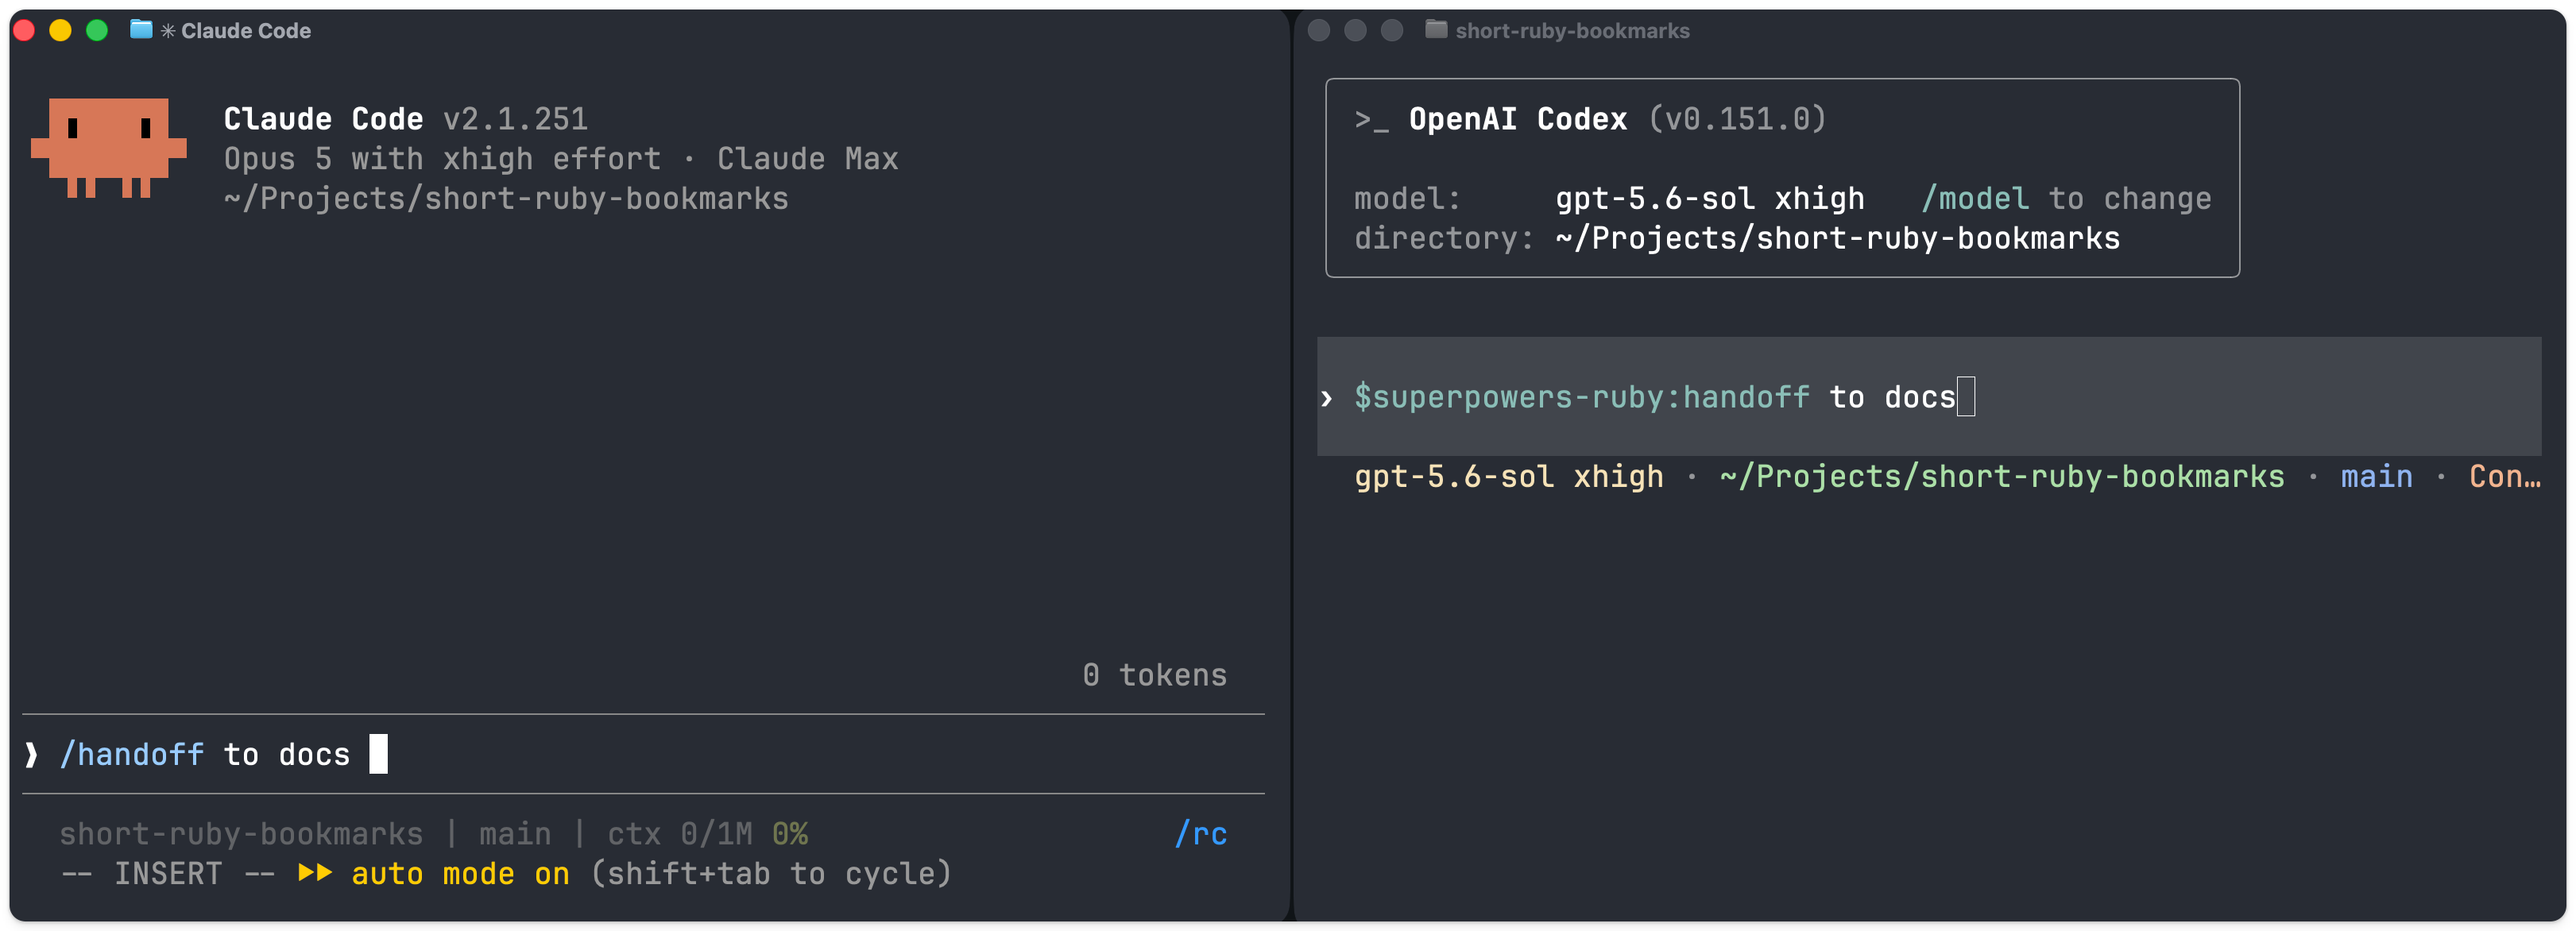The width and height of the screenshot is (2576, 931).
Task: Toggle auto mode on status text
Action: click(x=460, y=874)
